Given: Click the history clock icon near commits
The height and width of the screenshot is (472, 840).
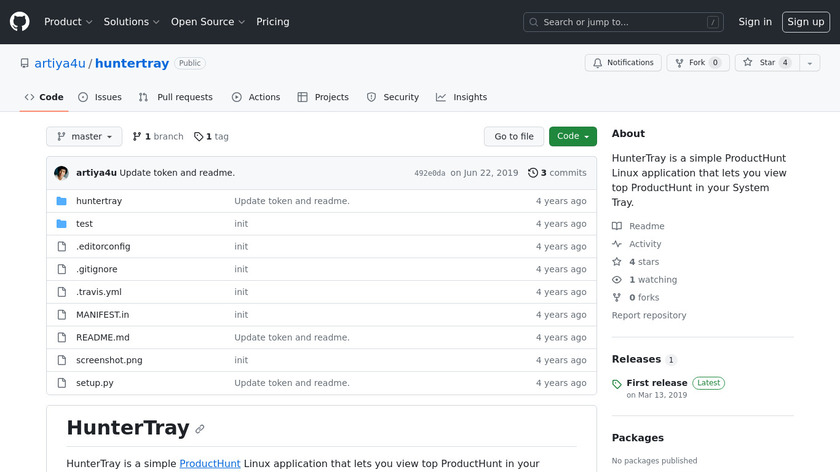Looking at the screenshot, I should (x=532, y=173).
